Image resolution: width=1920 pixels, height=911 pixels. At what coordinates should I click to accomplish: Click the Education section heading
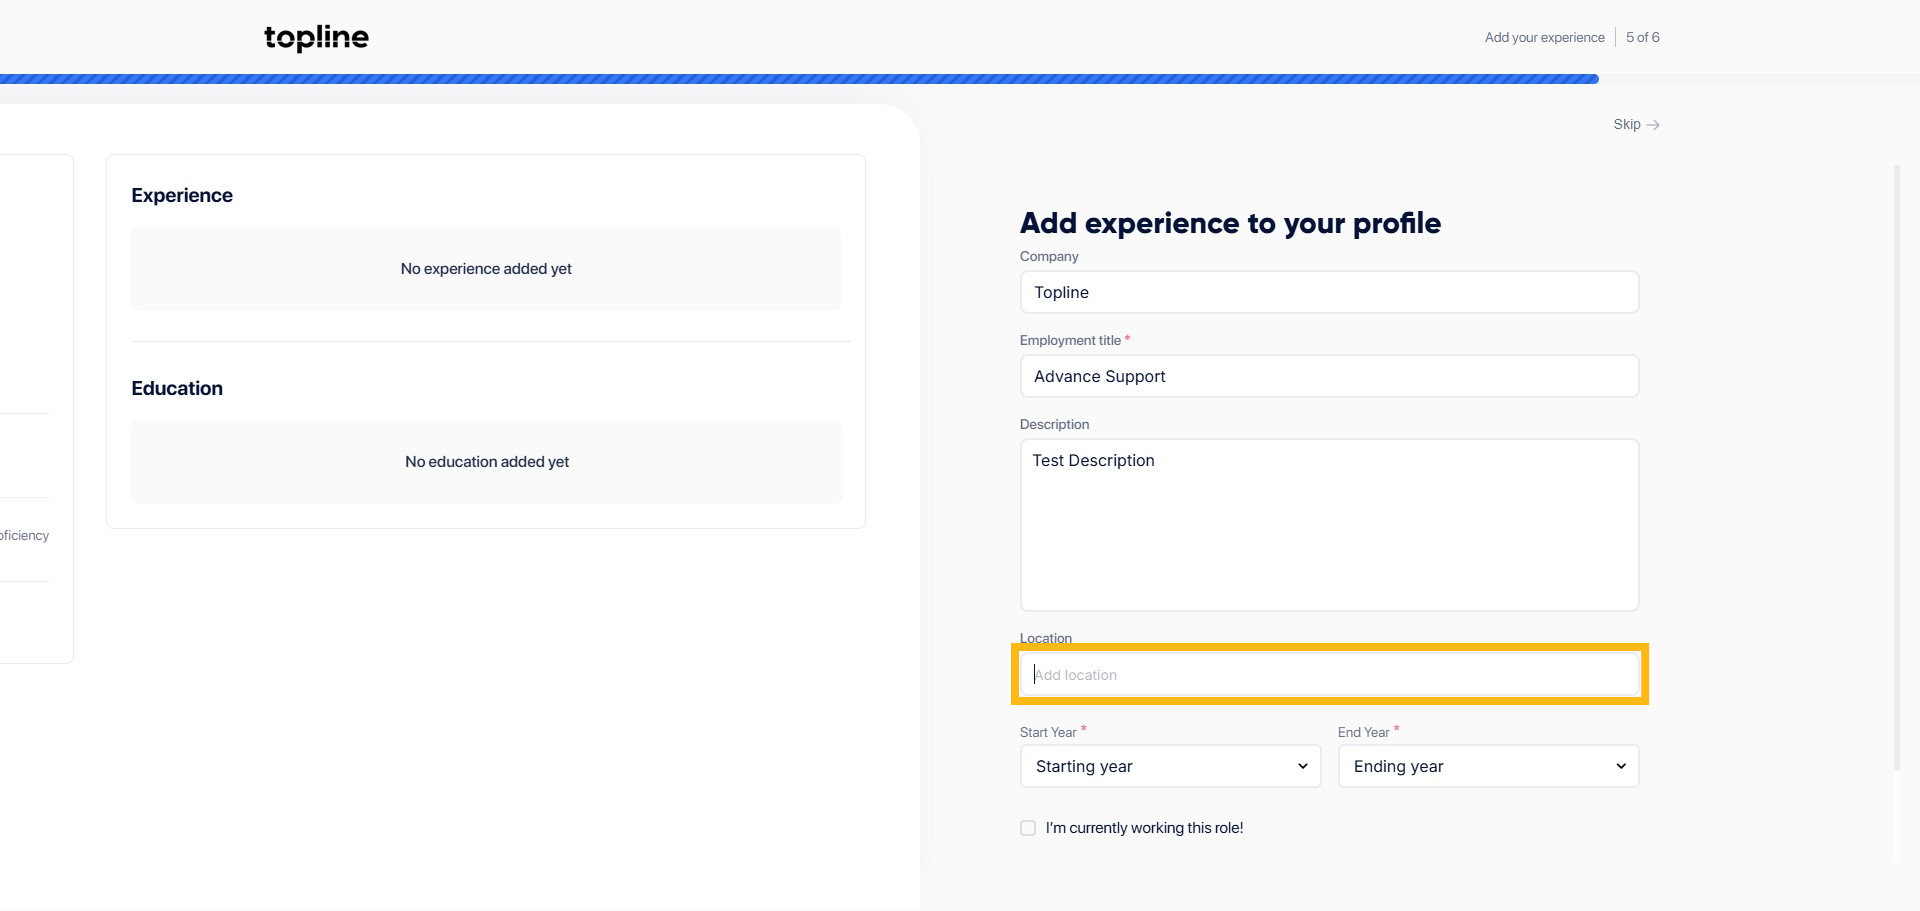pos(177,389)
